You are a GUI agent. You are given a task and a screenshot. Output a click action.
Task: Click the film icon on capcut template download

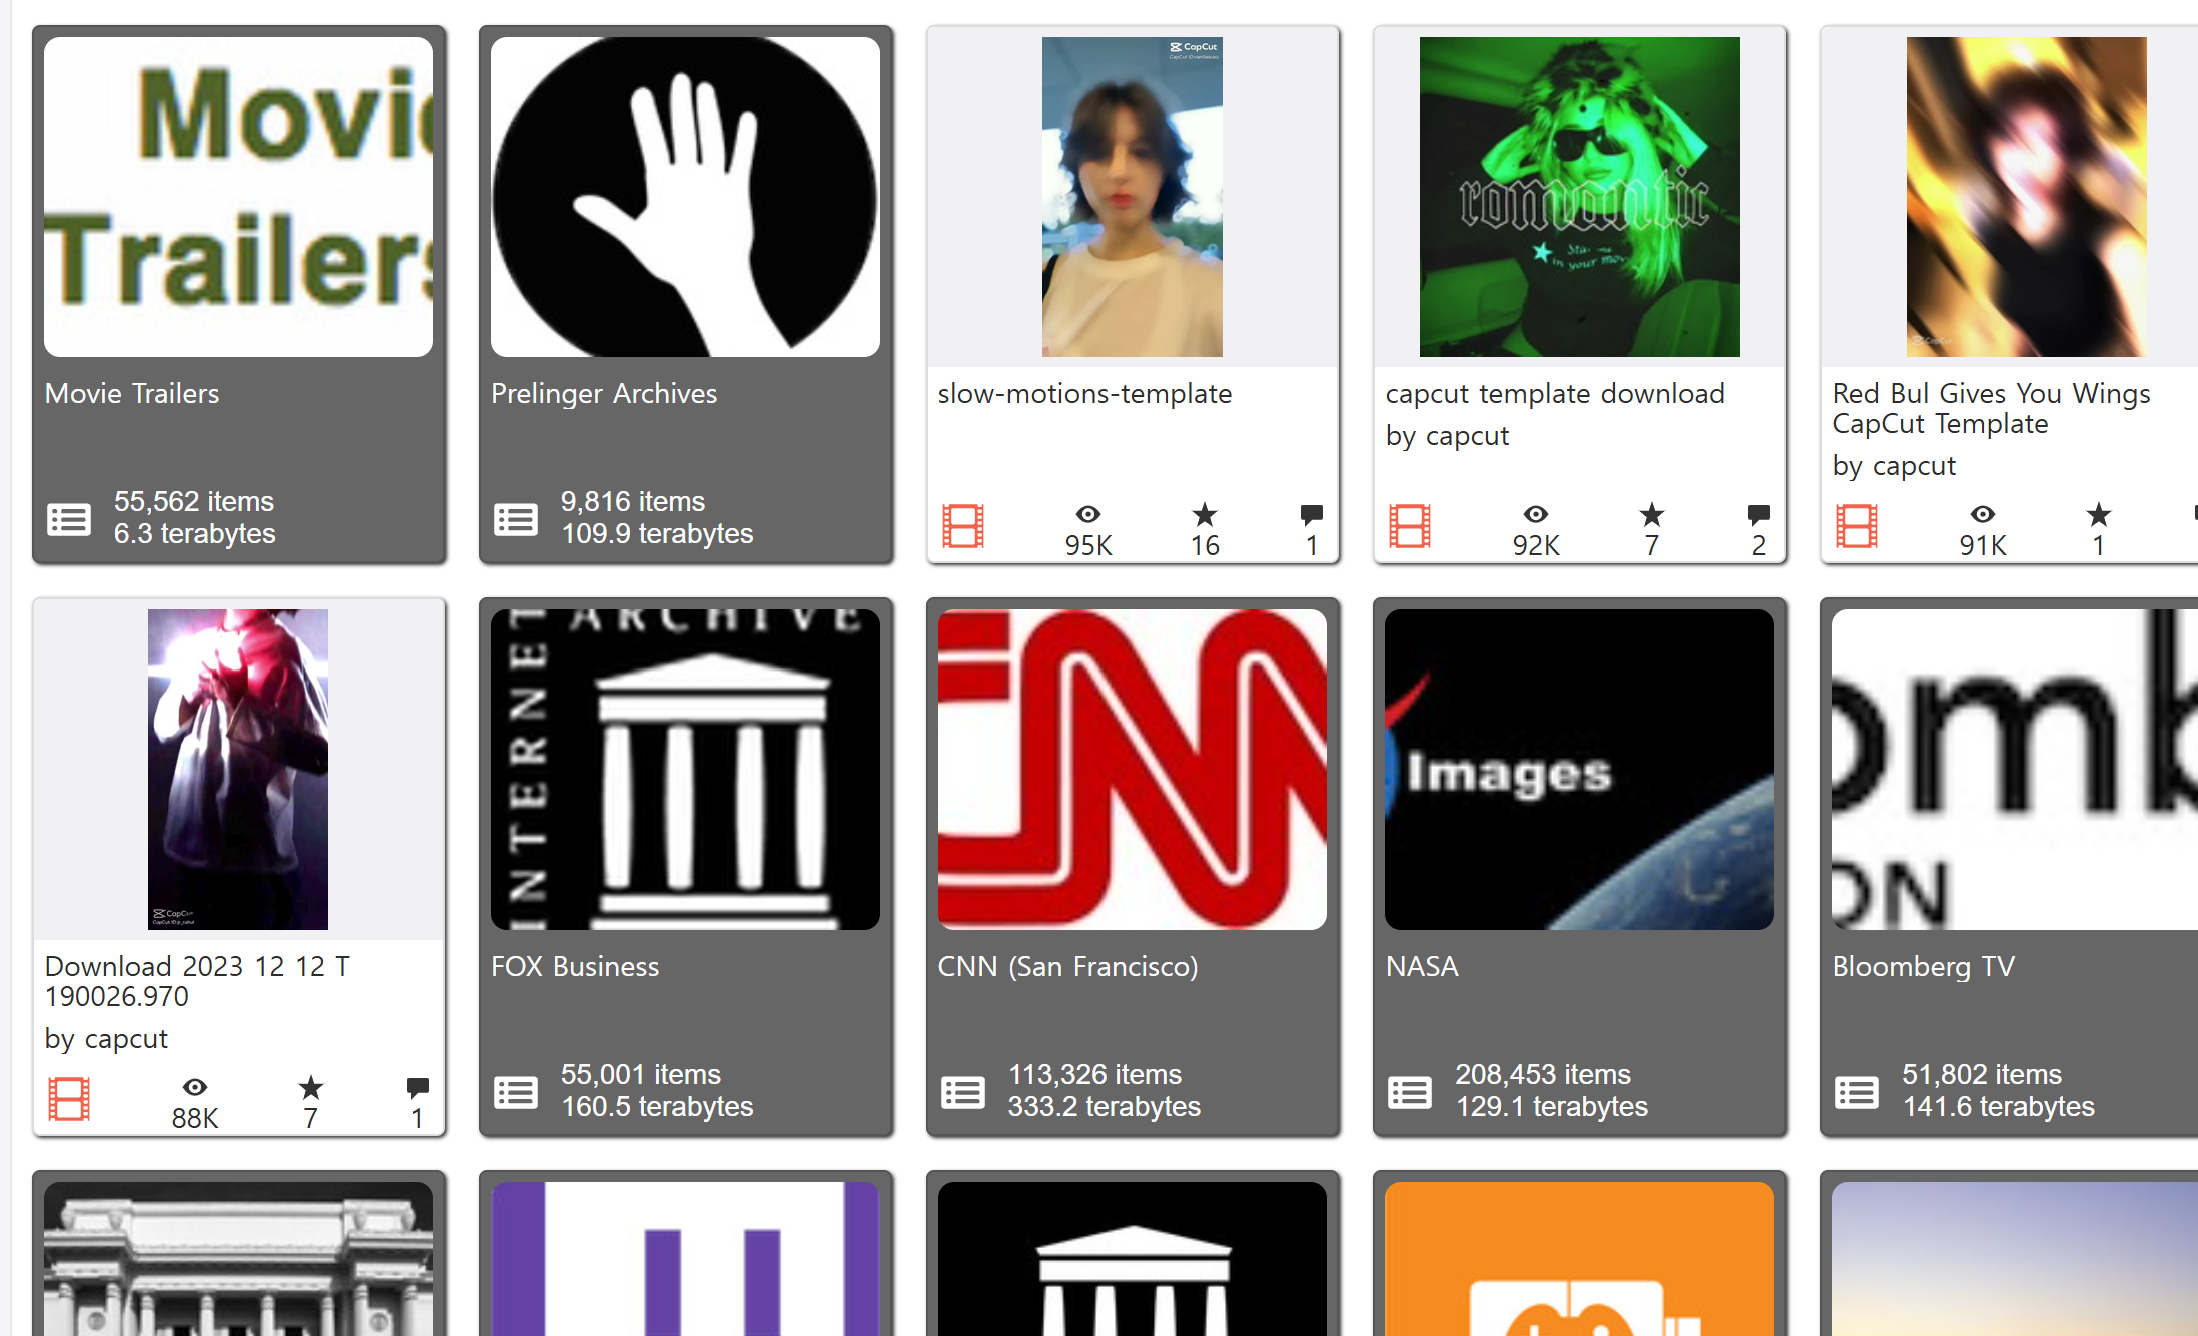coord(1410,526)
